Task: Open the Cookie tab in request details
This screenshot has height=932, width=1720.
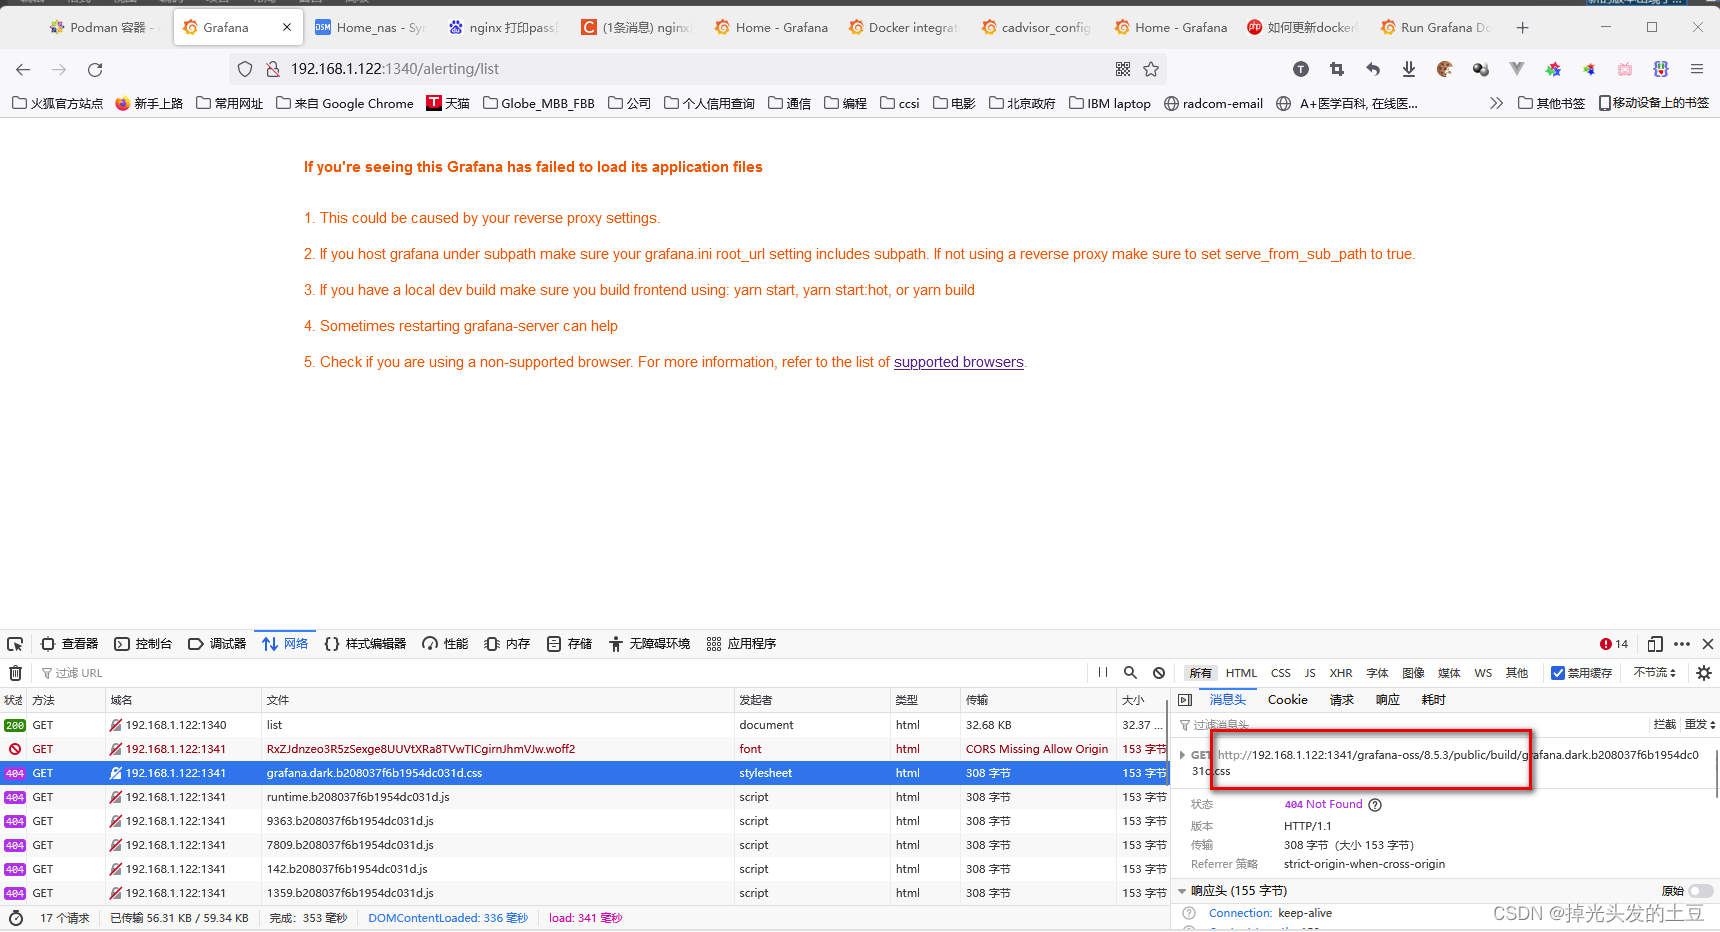Action: [x=1288, y=700]
